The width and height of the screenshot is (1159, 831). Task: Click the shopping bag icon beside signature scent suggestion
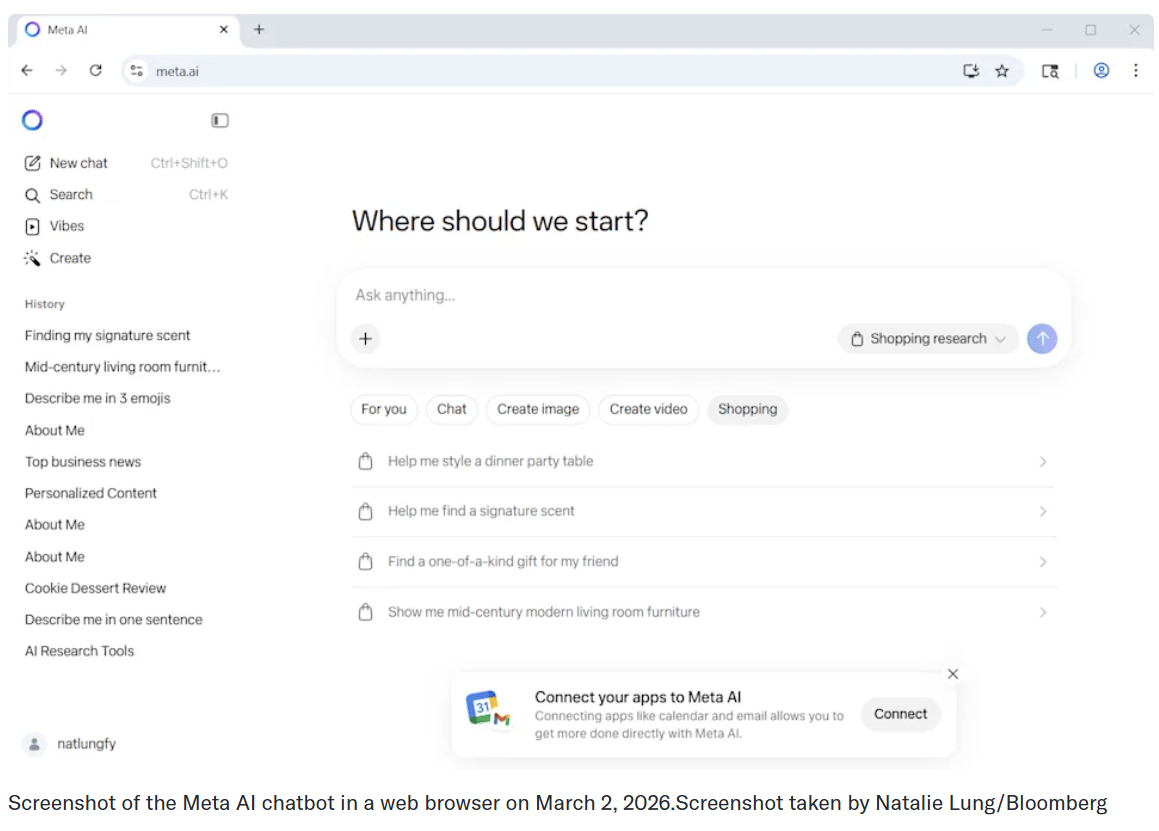(x=365, y=512)
